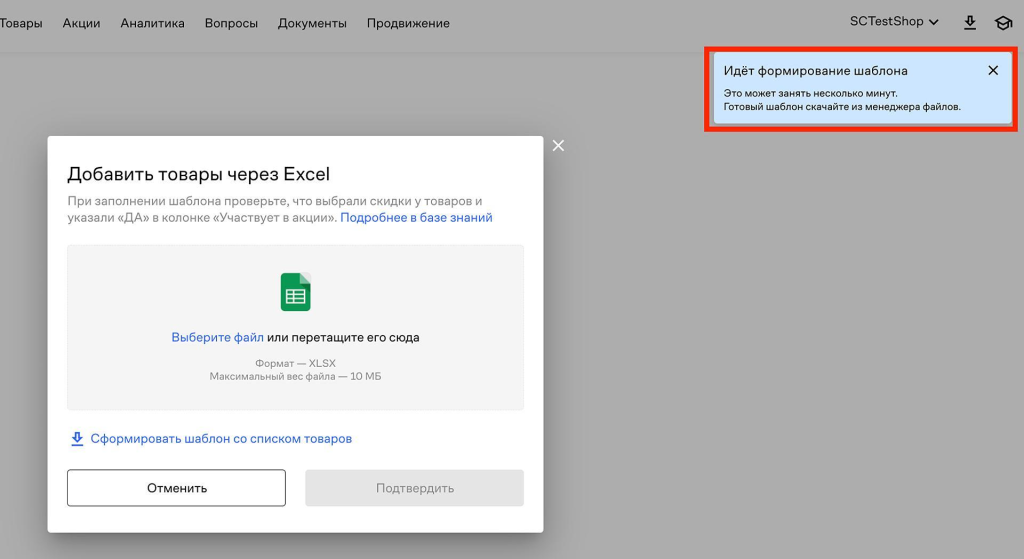Open 'Подробнее в базе знаний' link
The width and height of the screenshot is (1024, 559).
click(x=416, y=217)
